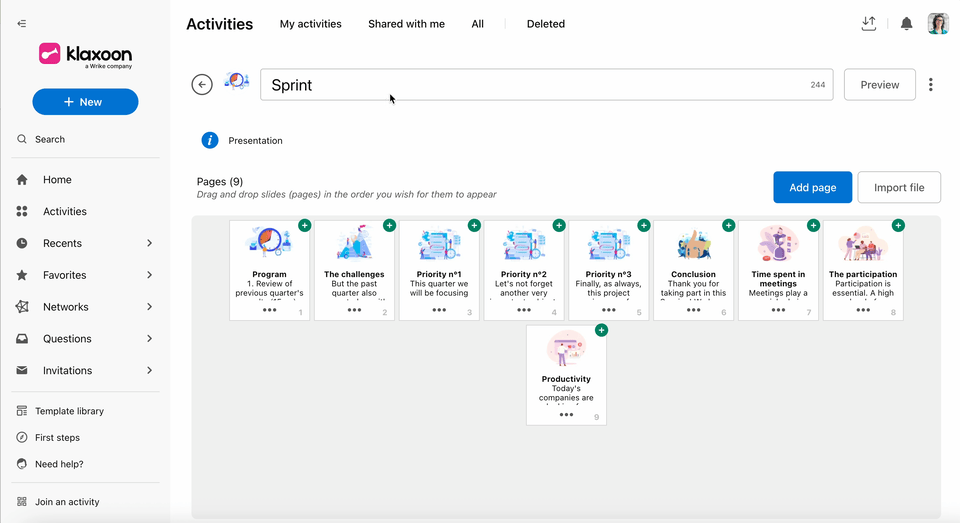
Task: Click the green plus on the Conclusion page
Action: [x=729, y=225]
